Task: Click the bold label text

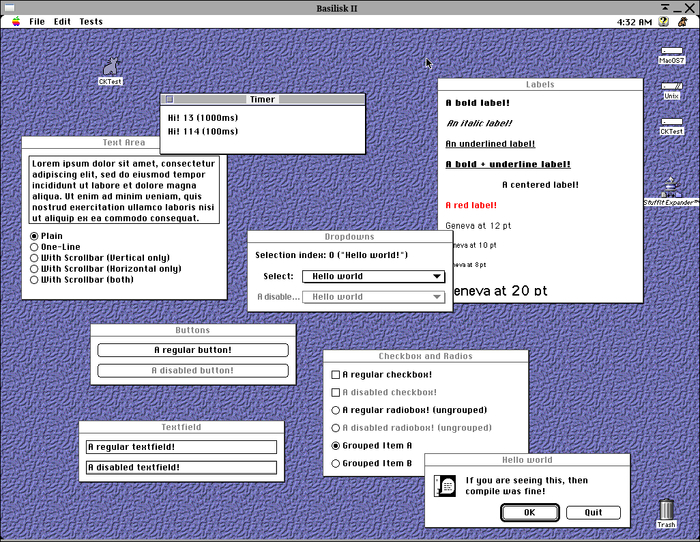Action: (478, 103)
